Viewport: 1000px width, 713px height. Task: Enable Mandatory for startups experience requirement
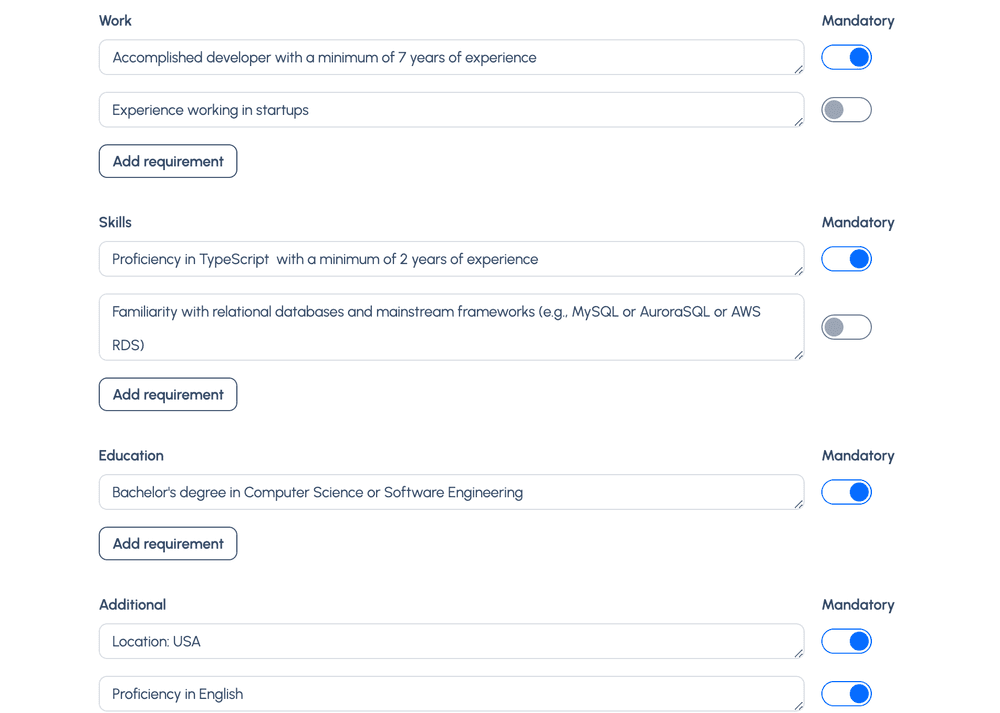[846, 110]
